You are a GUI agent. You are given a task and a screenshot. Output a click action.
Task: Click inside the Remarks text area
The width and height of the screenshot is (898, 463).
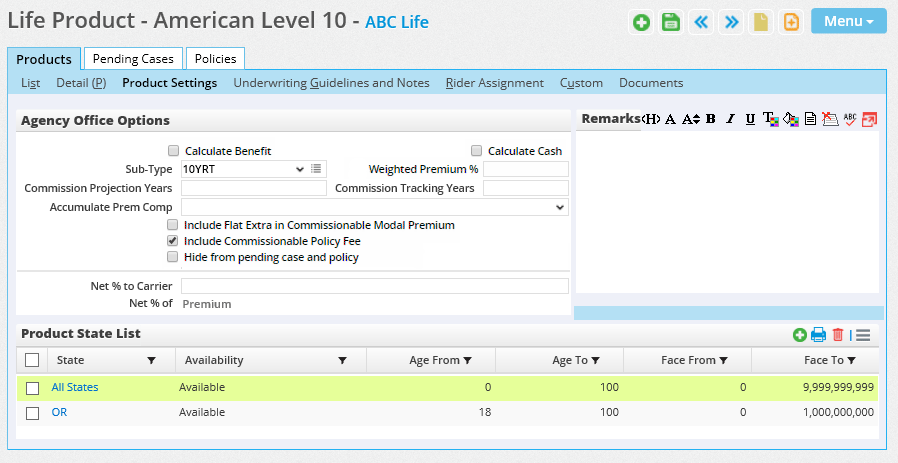(727, 211)
